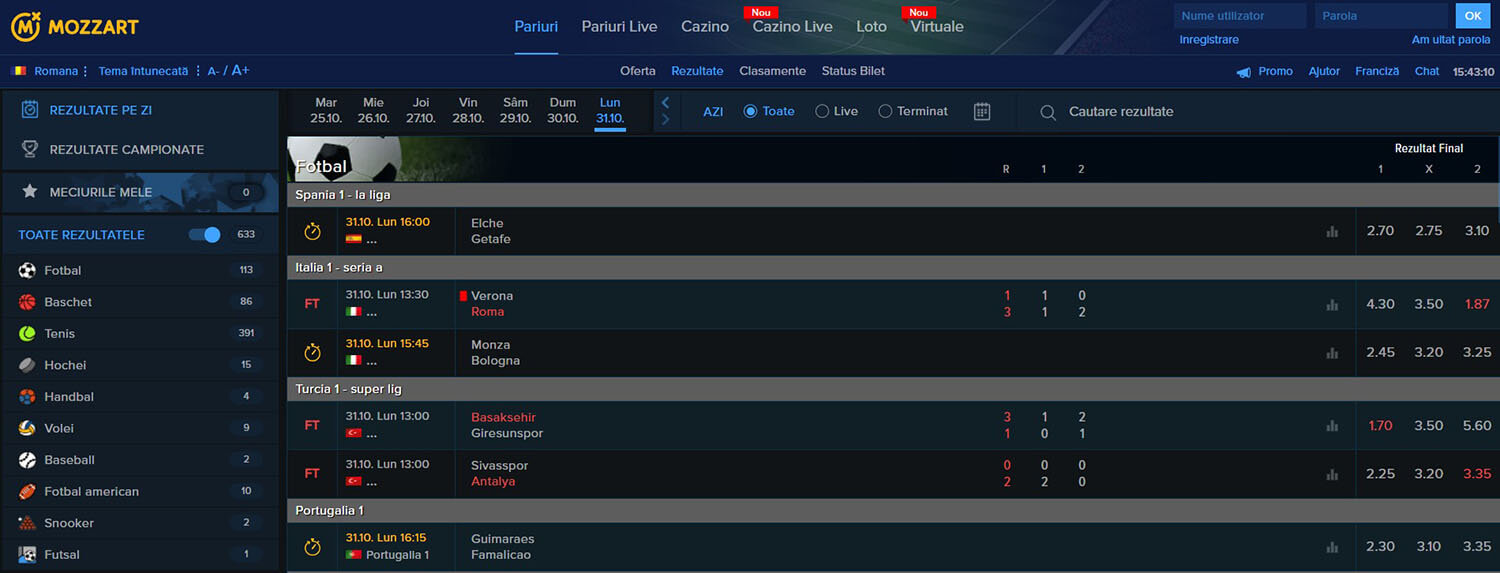Increase font size with A+

[x=240, y=71]
